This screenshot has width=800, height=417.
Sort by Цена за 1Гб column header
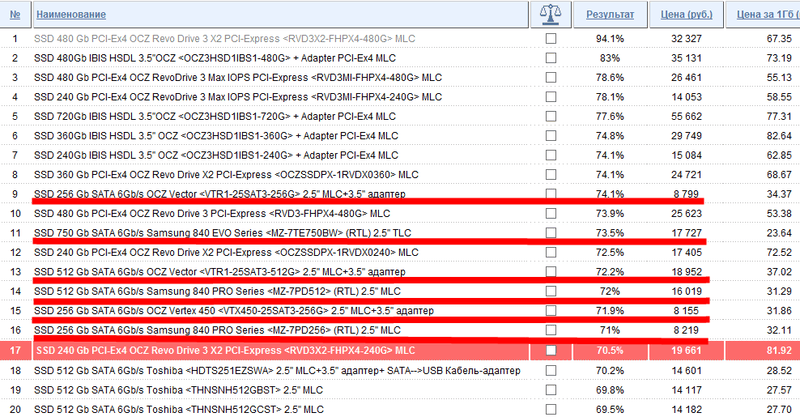tap(767, 15)
